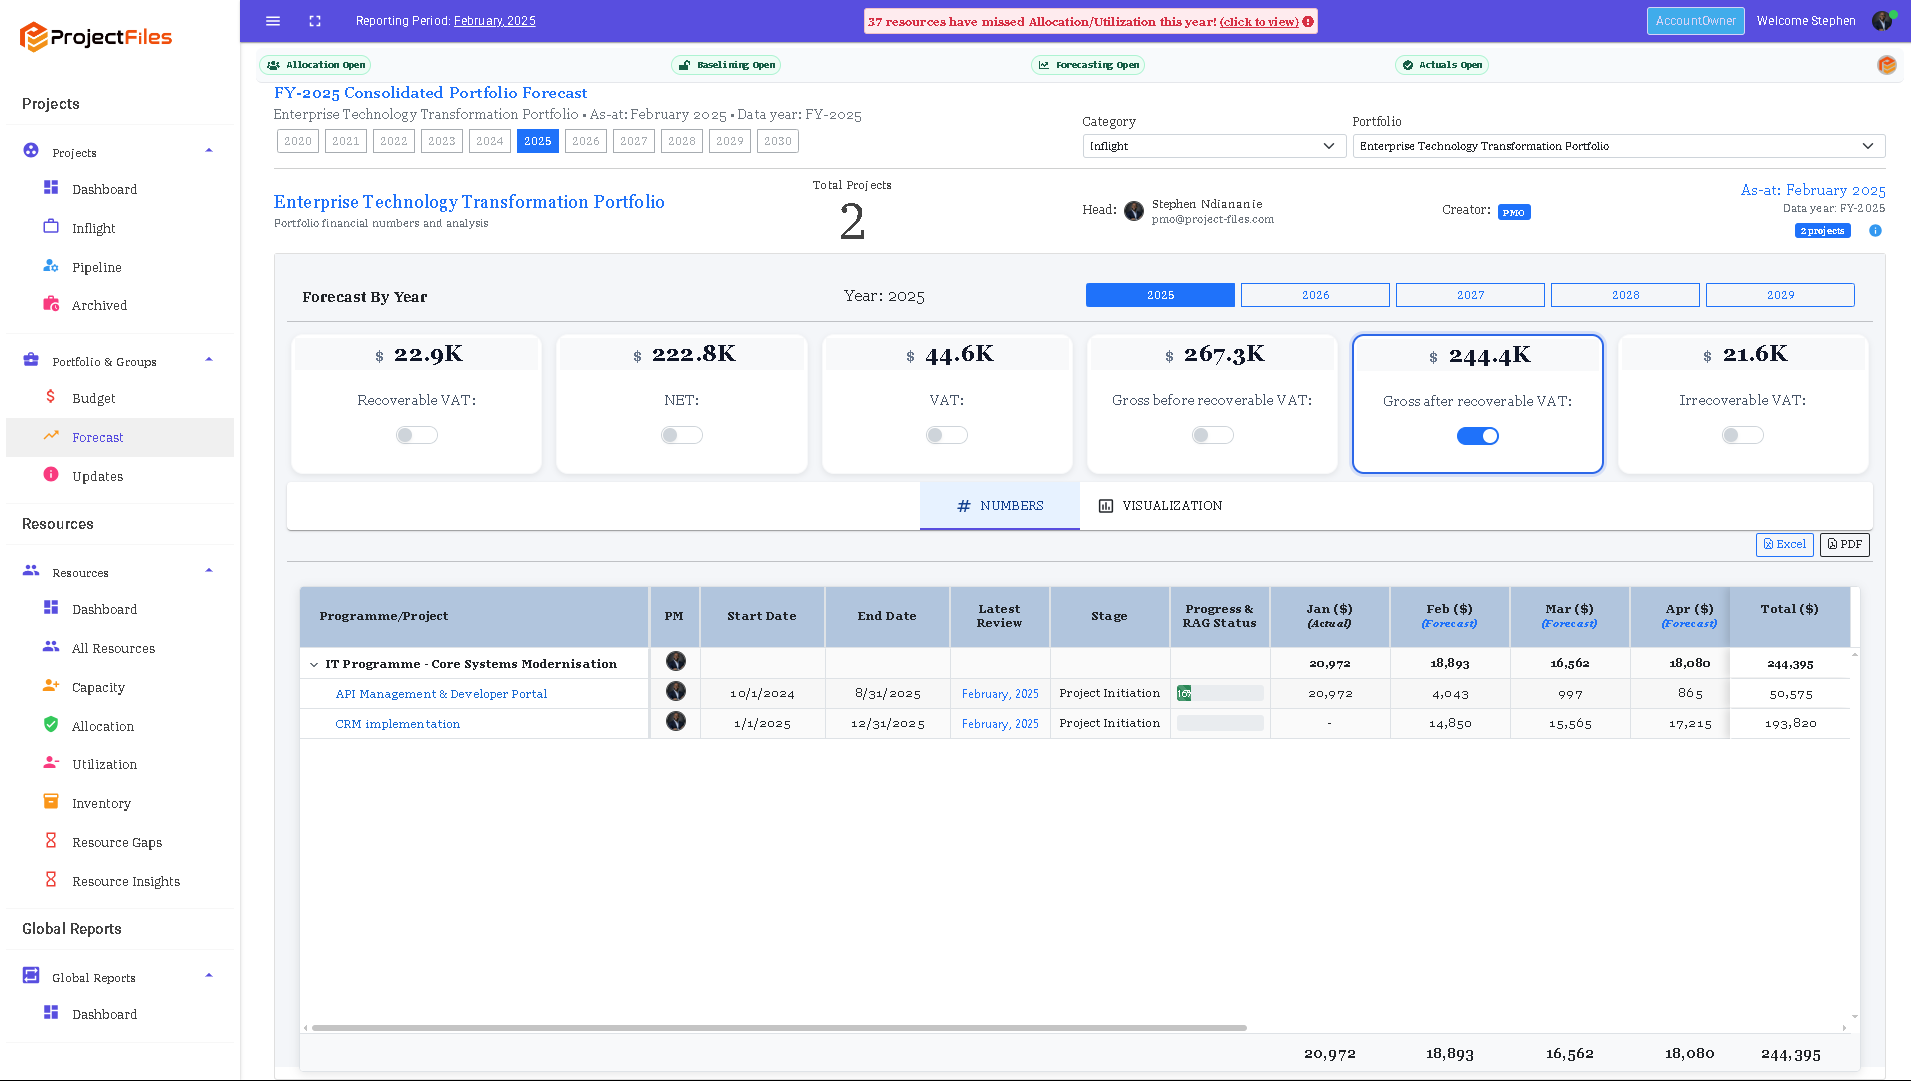
Task: Open Budget under Portfolio & Groups
Action: [x=93, y=398]
